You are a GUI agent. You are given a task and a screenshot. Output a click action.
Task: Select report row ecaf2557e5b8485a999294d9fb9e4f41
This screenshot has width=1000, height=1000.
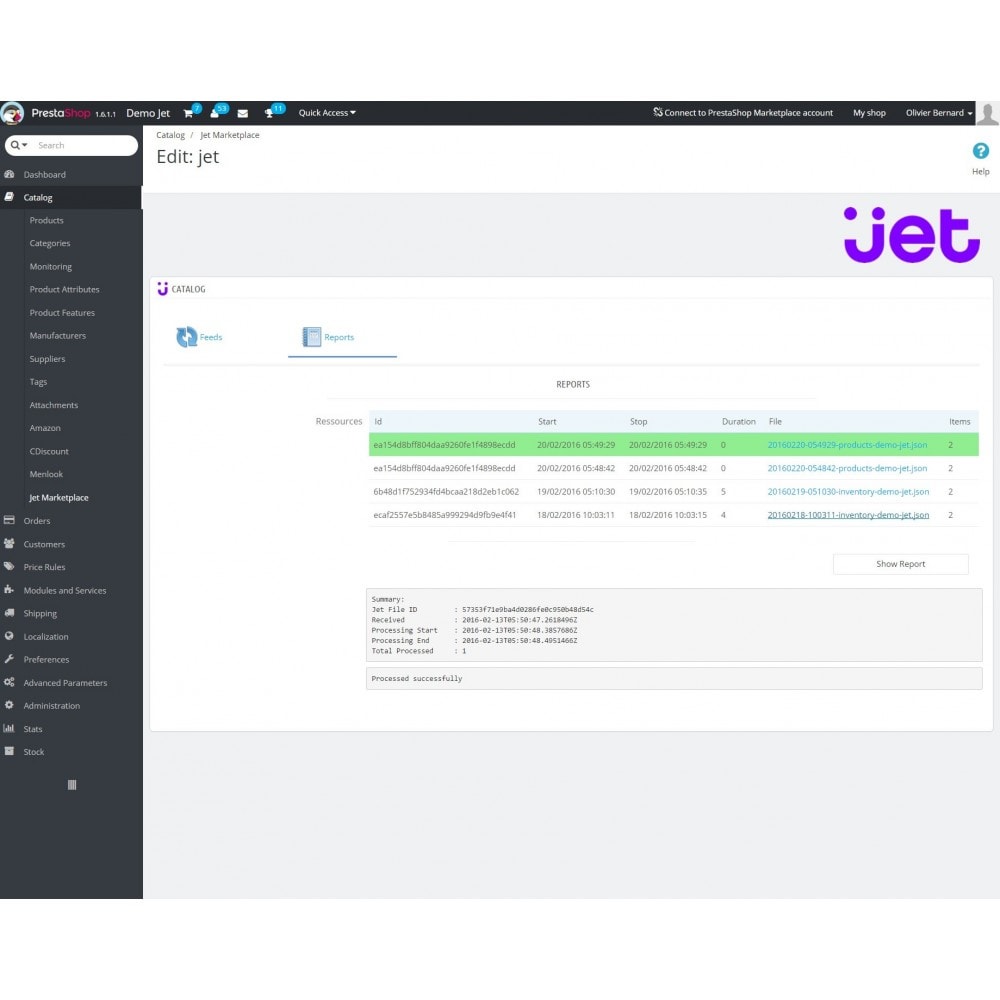(x=673, y=515)
